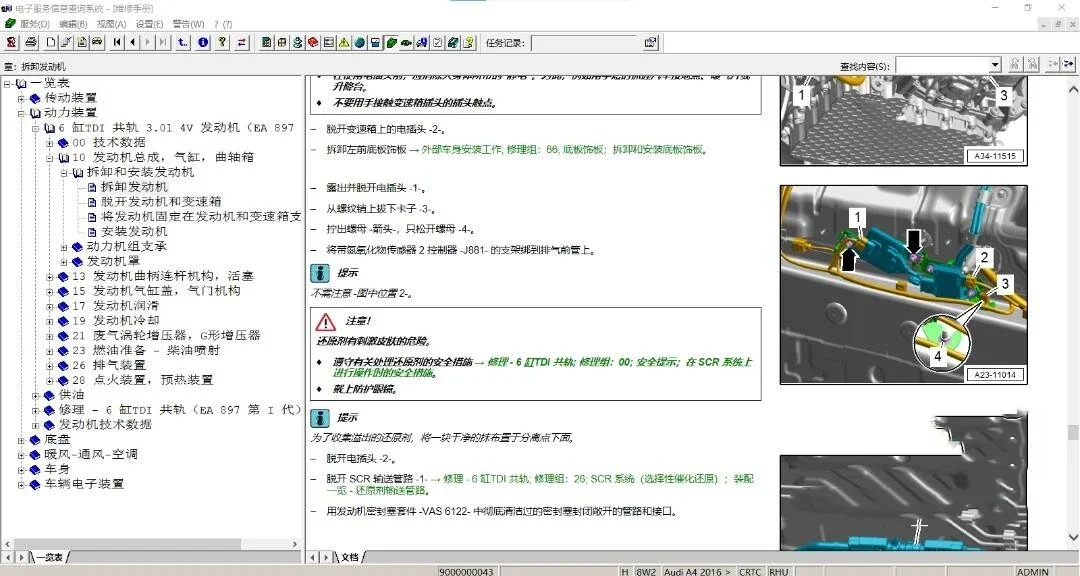The width and height of the screenshot is (1080, 576).
Task: Click the checklist toolbar icon
Action: pos(437,43)
